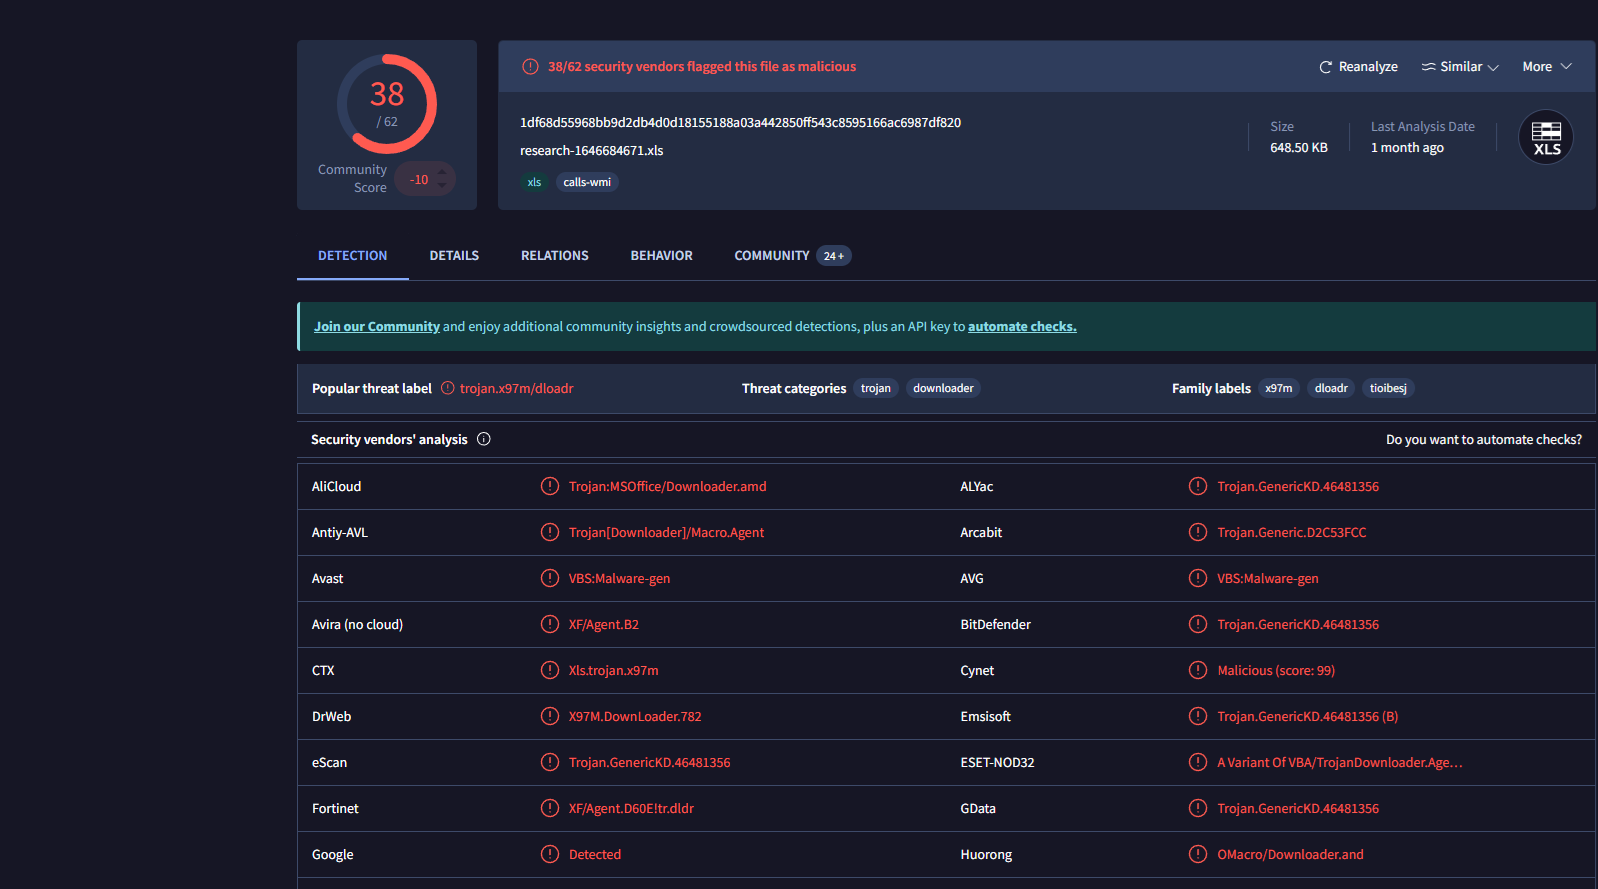Screen dimensions: 1598x889
Task: Click the info icon beside Security vendors' analysis
Action: [x=484, y=439]
